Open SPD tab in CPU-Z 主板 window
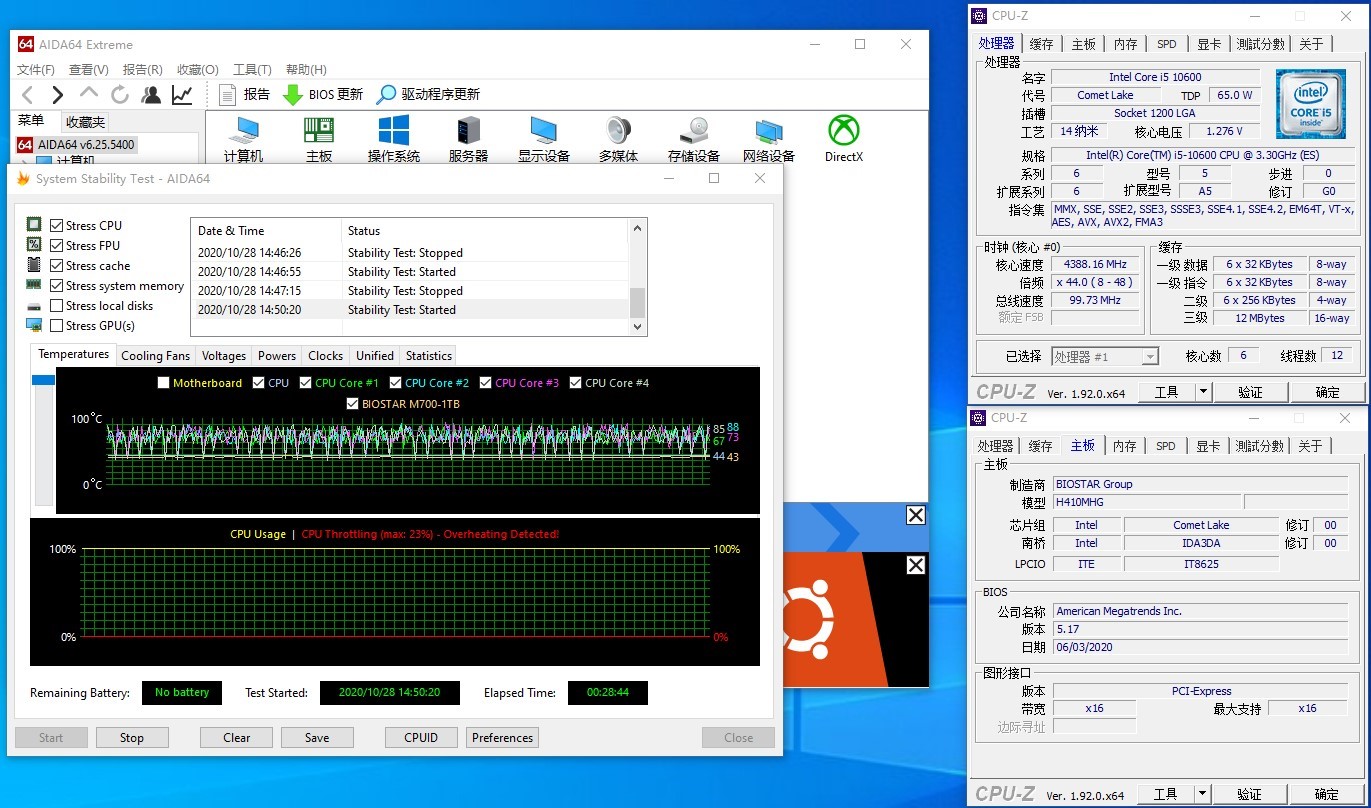Screen dimensions: 1371x808 [1166, 446]
